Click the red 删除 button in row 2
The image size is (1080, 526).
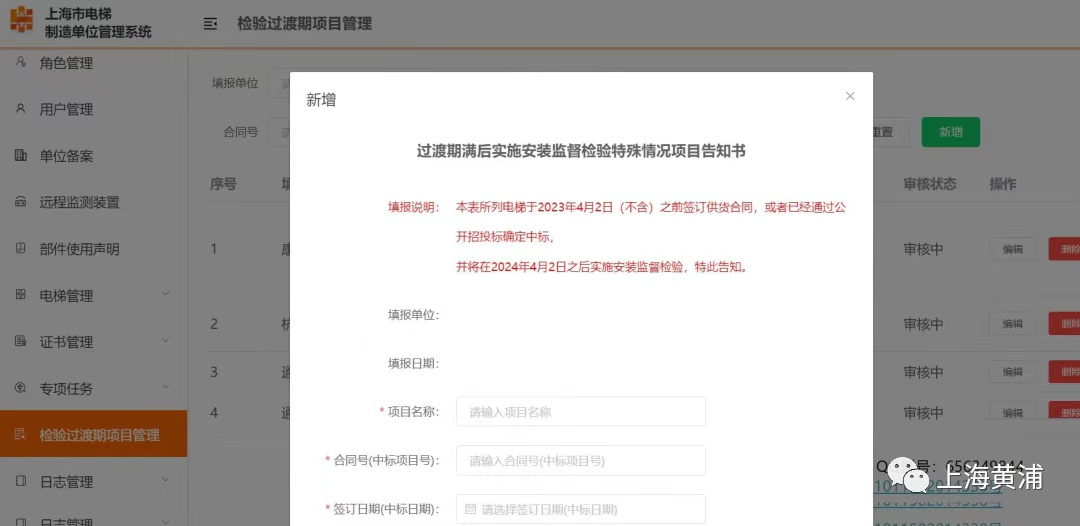pos(1066,324)
